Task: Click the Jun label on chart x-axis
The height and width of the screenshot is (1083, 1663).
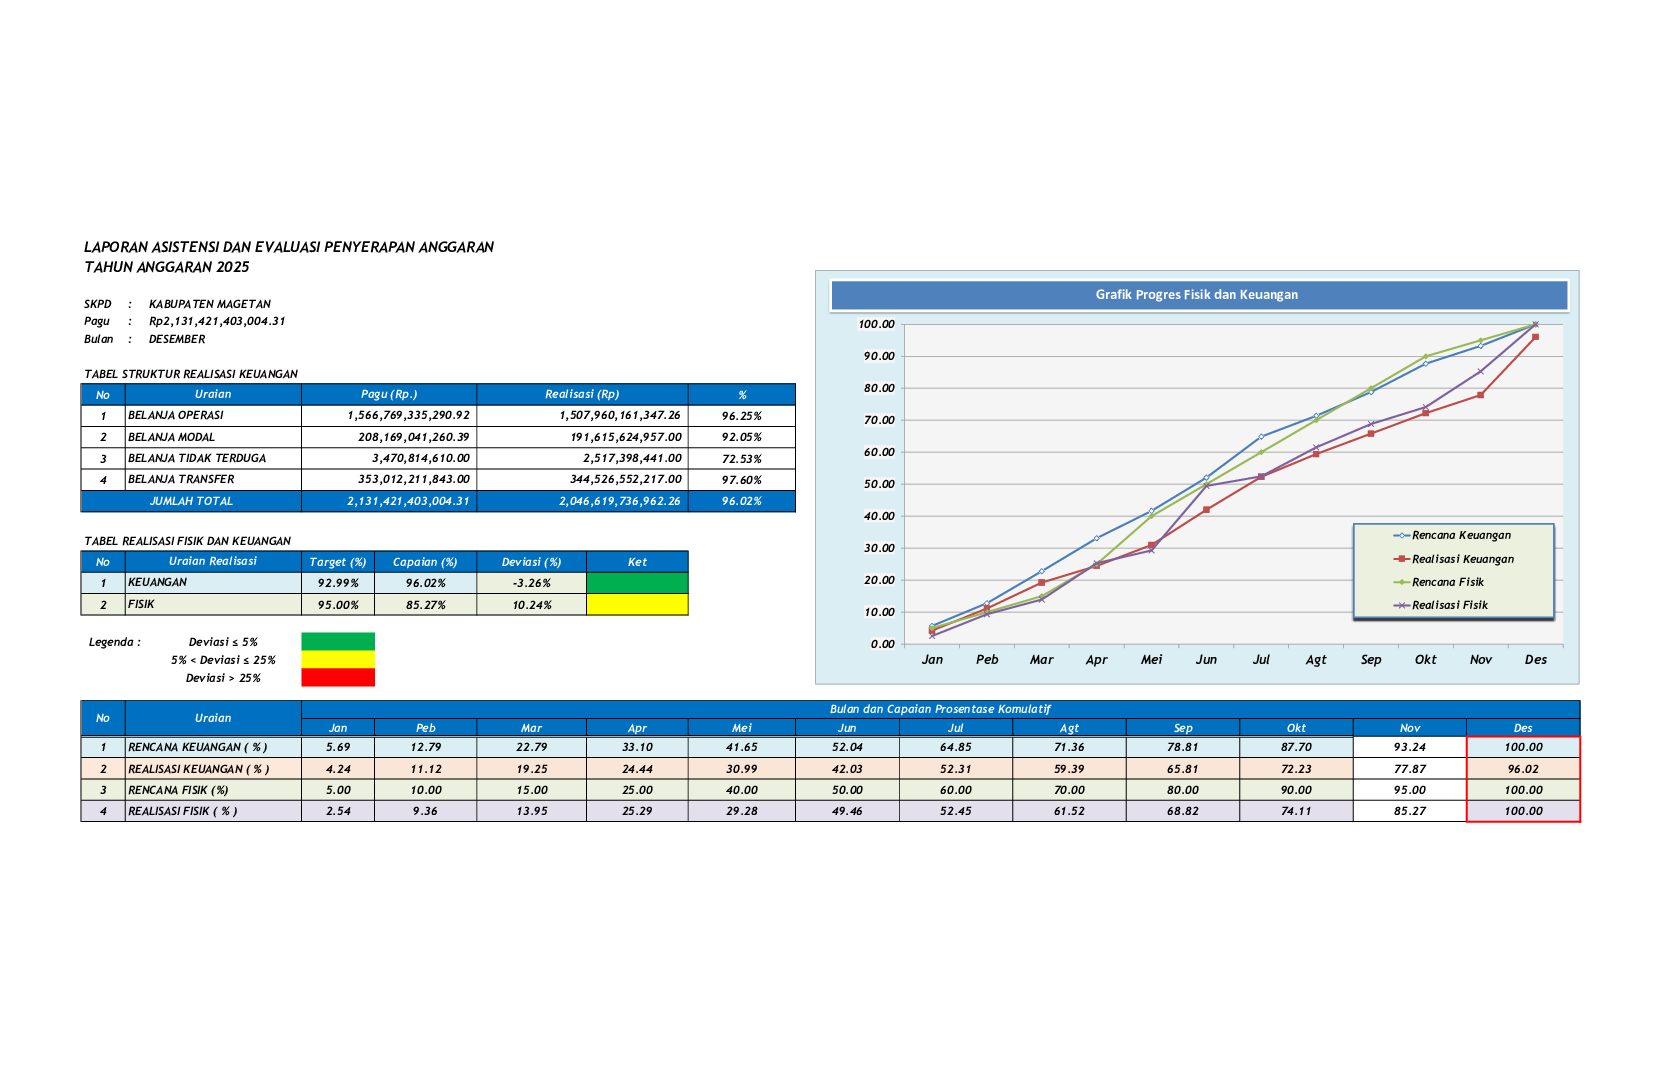Action: 1206,660
